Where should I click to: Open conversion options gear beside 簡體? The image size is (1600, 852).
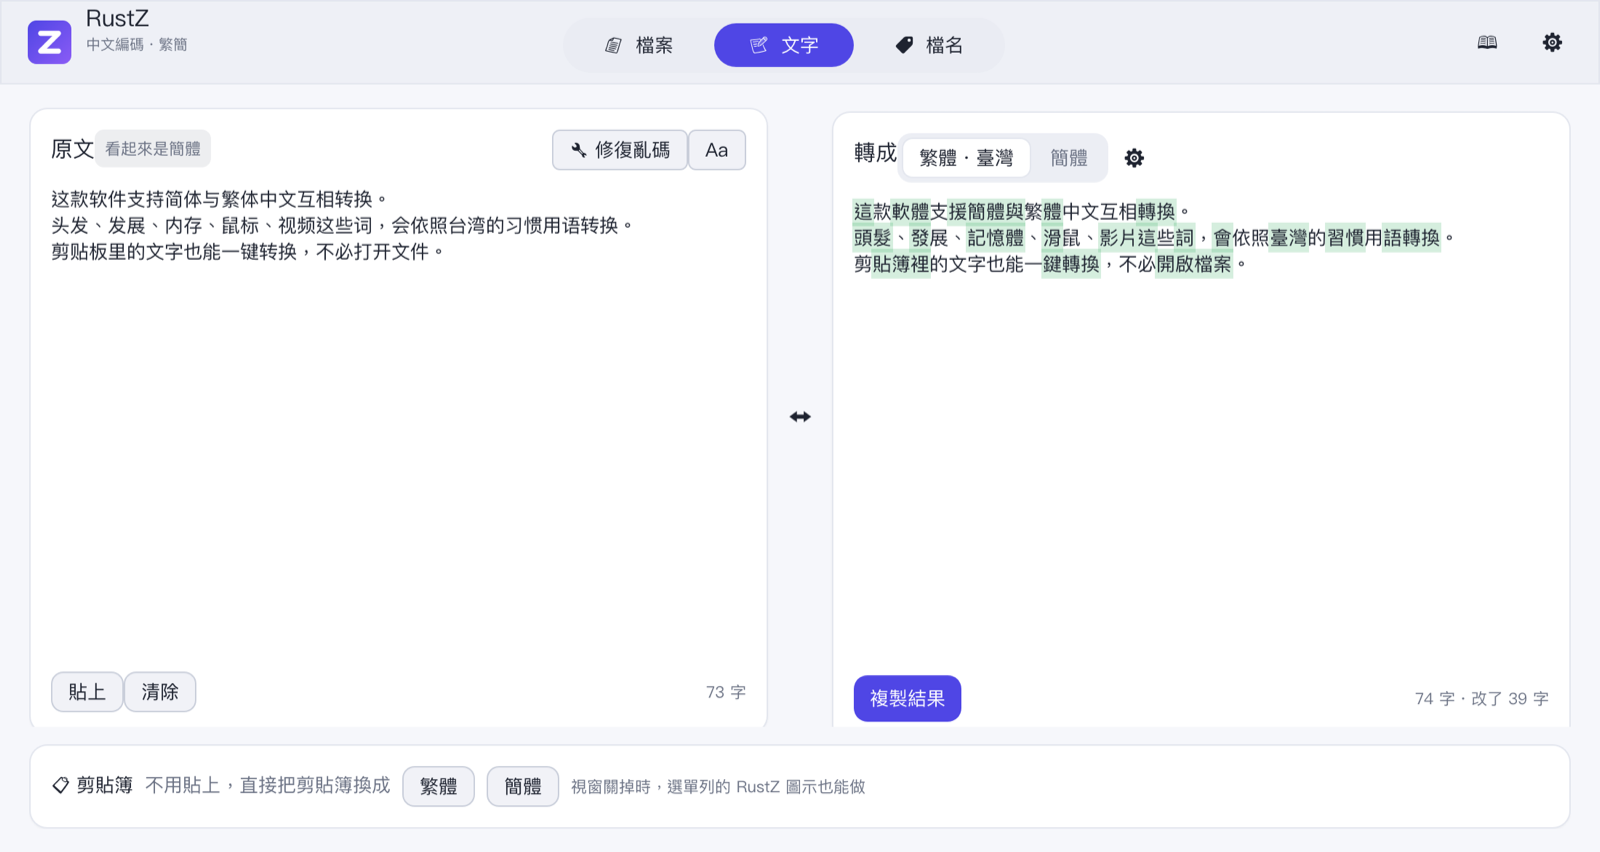pyautogui.click(x=1134, y=158)
